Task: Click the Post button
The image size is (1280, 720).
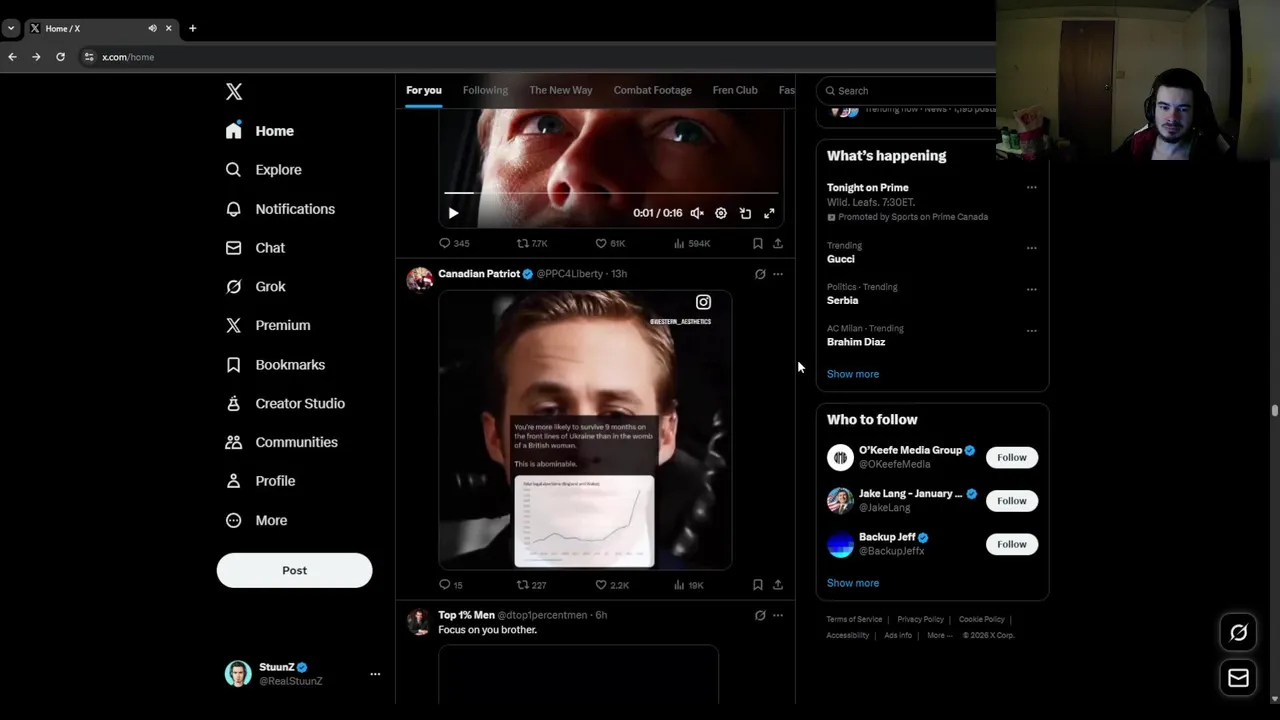Action: (x=294, y=570)
